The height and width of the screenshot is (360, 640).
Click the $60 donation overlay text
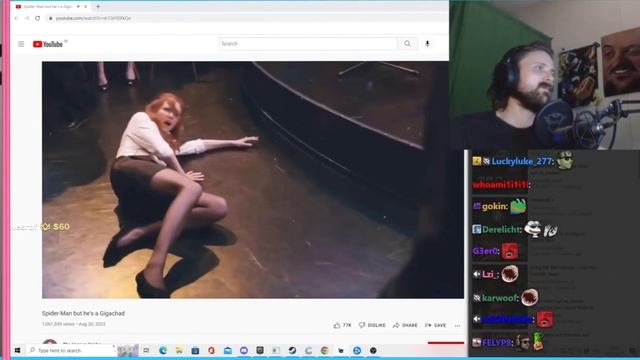61,227
